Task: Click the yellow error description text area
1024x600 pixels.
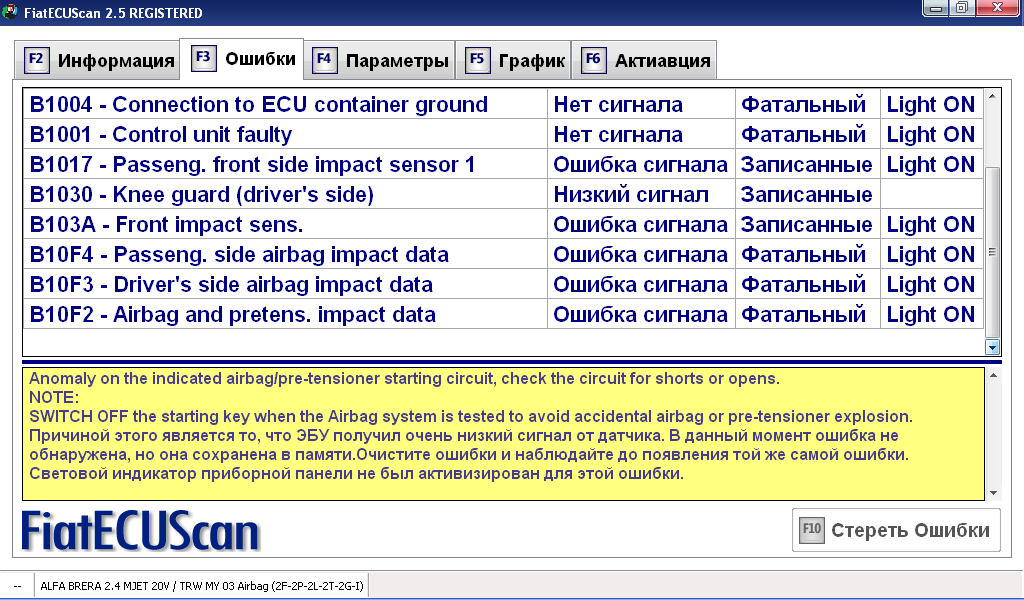Action: tap(504, 434)
